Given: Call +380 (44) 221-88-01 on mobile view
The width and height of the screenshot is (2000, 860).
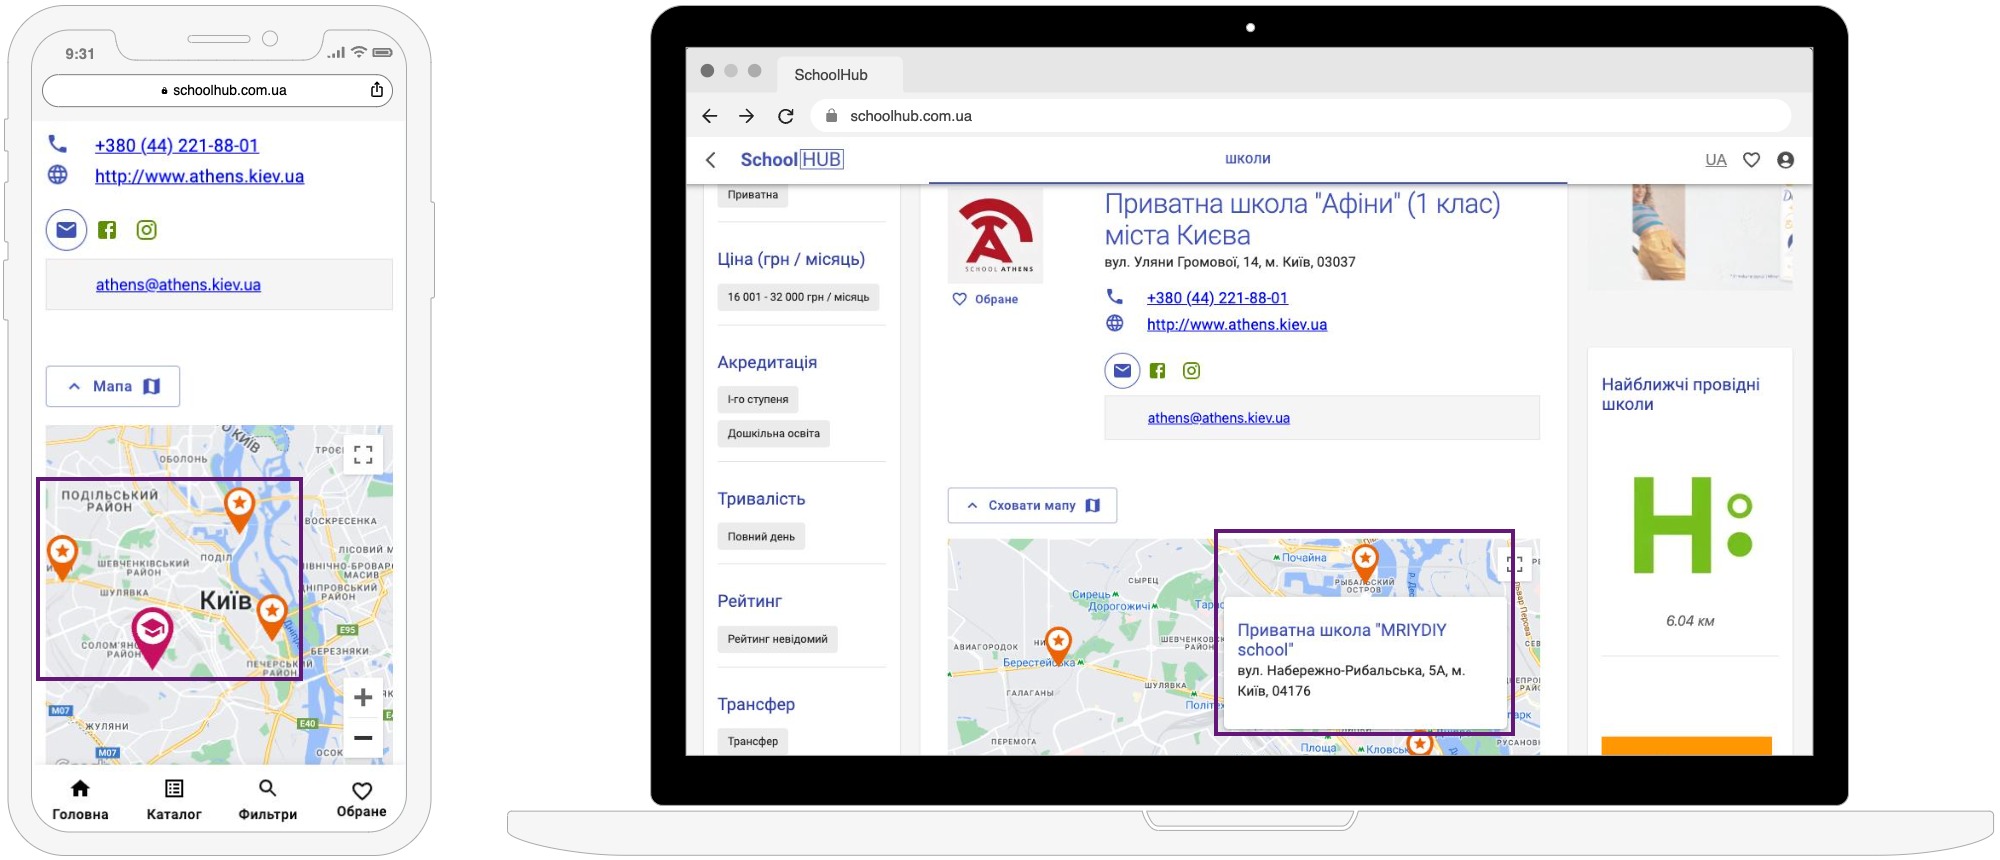Looking at the screenshot, I should pyautogui.click(x=176, y=146).
